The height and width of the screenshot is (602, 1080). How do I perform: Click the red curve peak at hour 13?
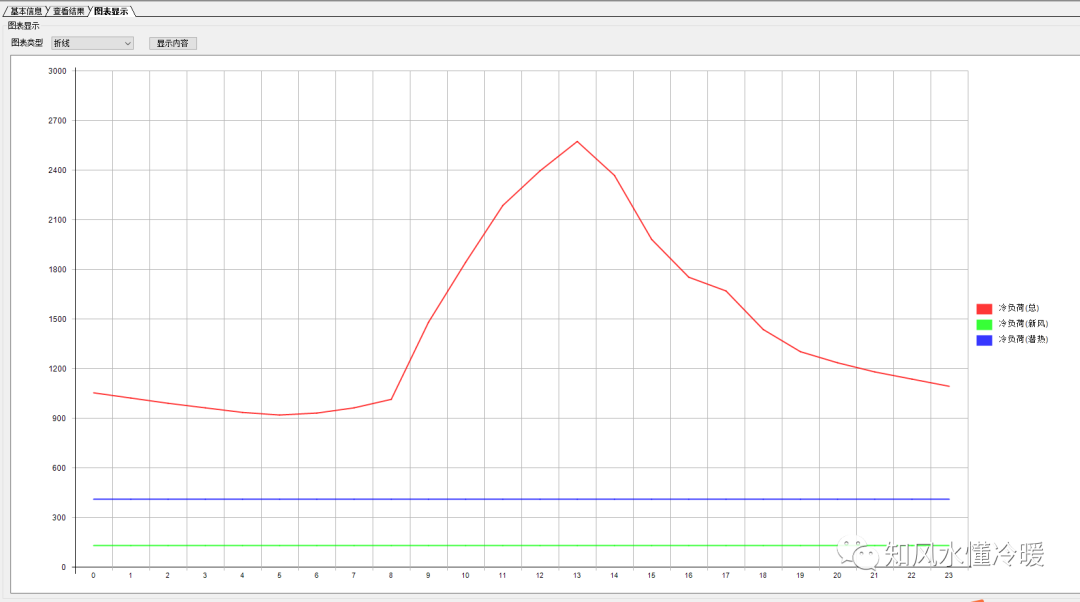click(x=577, y=142)
